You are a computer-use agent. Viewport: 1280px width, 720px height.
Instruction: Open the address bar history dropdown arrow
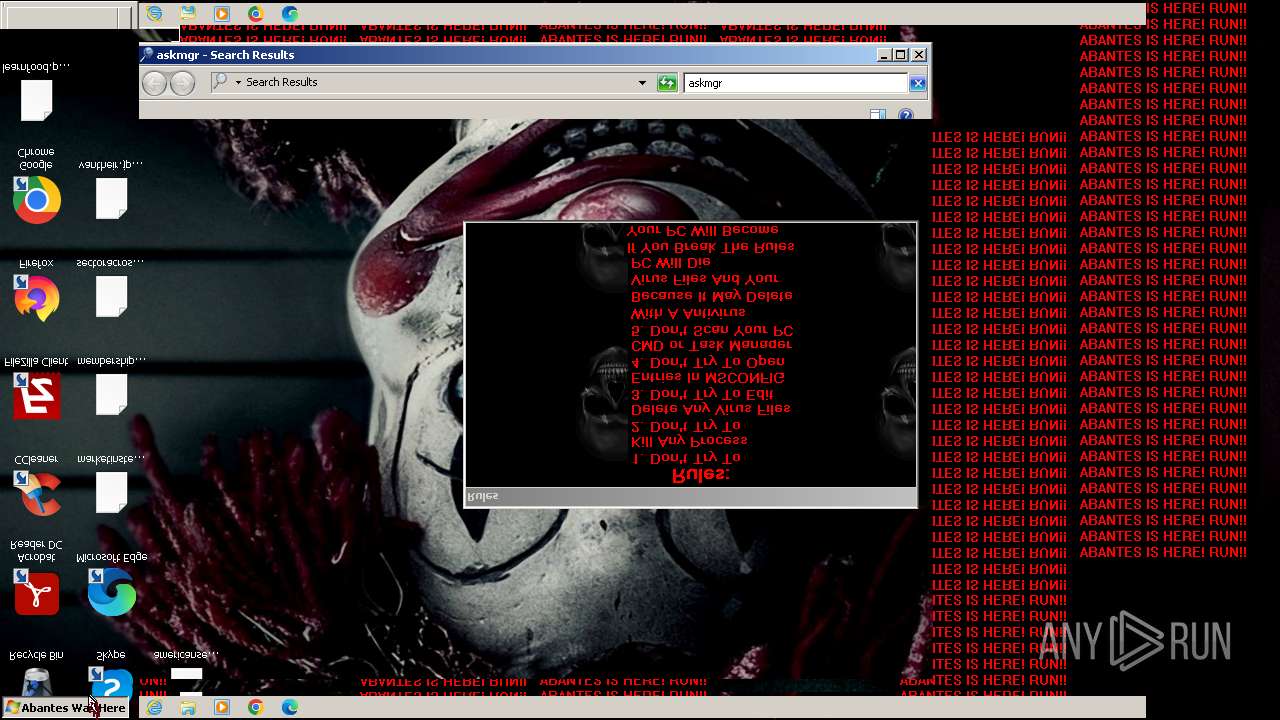(x=642, y=83)
